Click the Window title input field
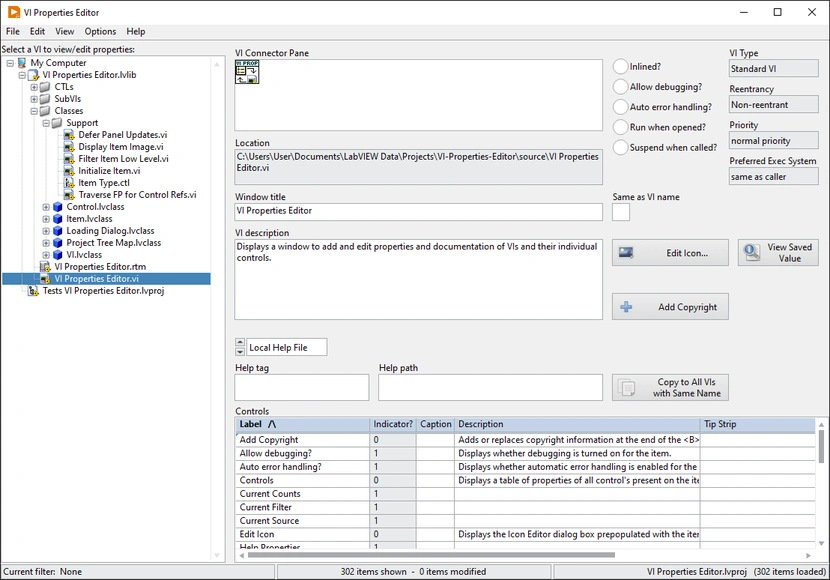 [x=419, y=212]
